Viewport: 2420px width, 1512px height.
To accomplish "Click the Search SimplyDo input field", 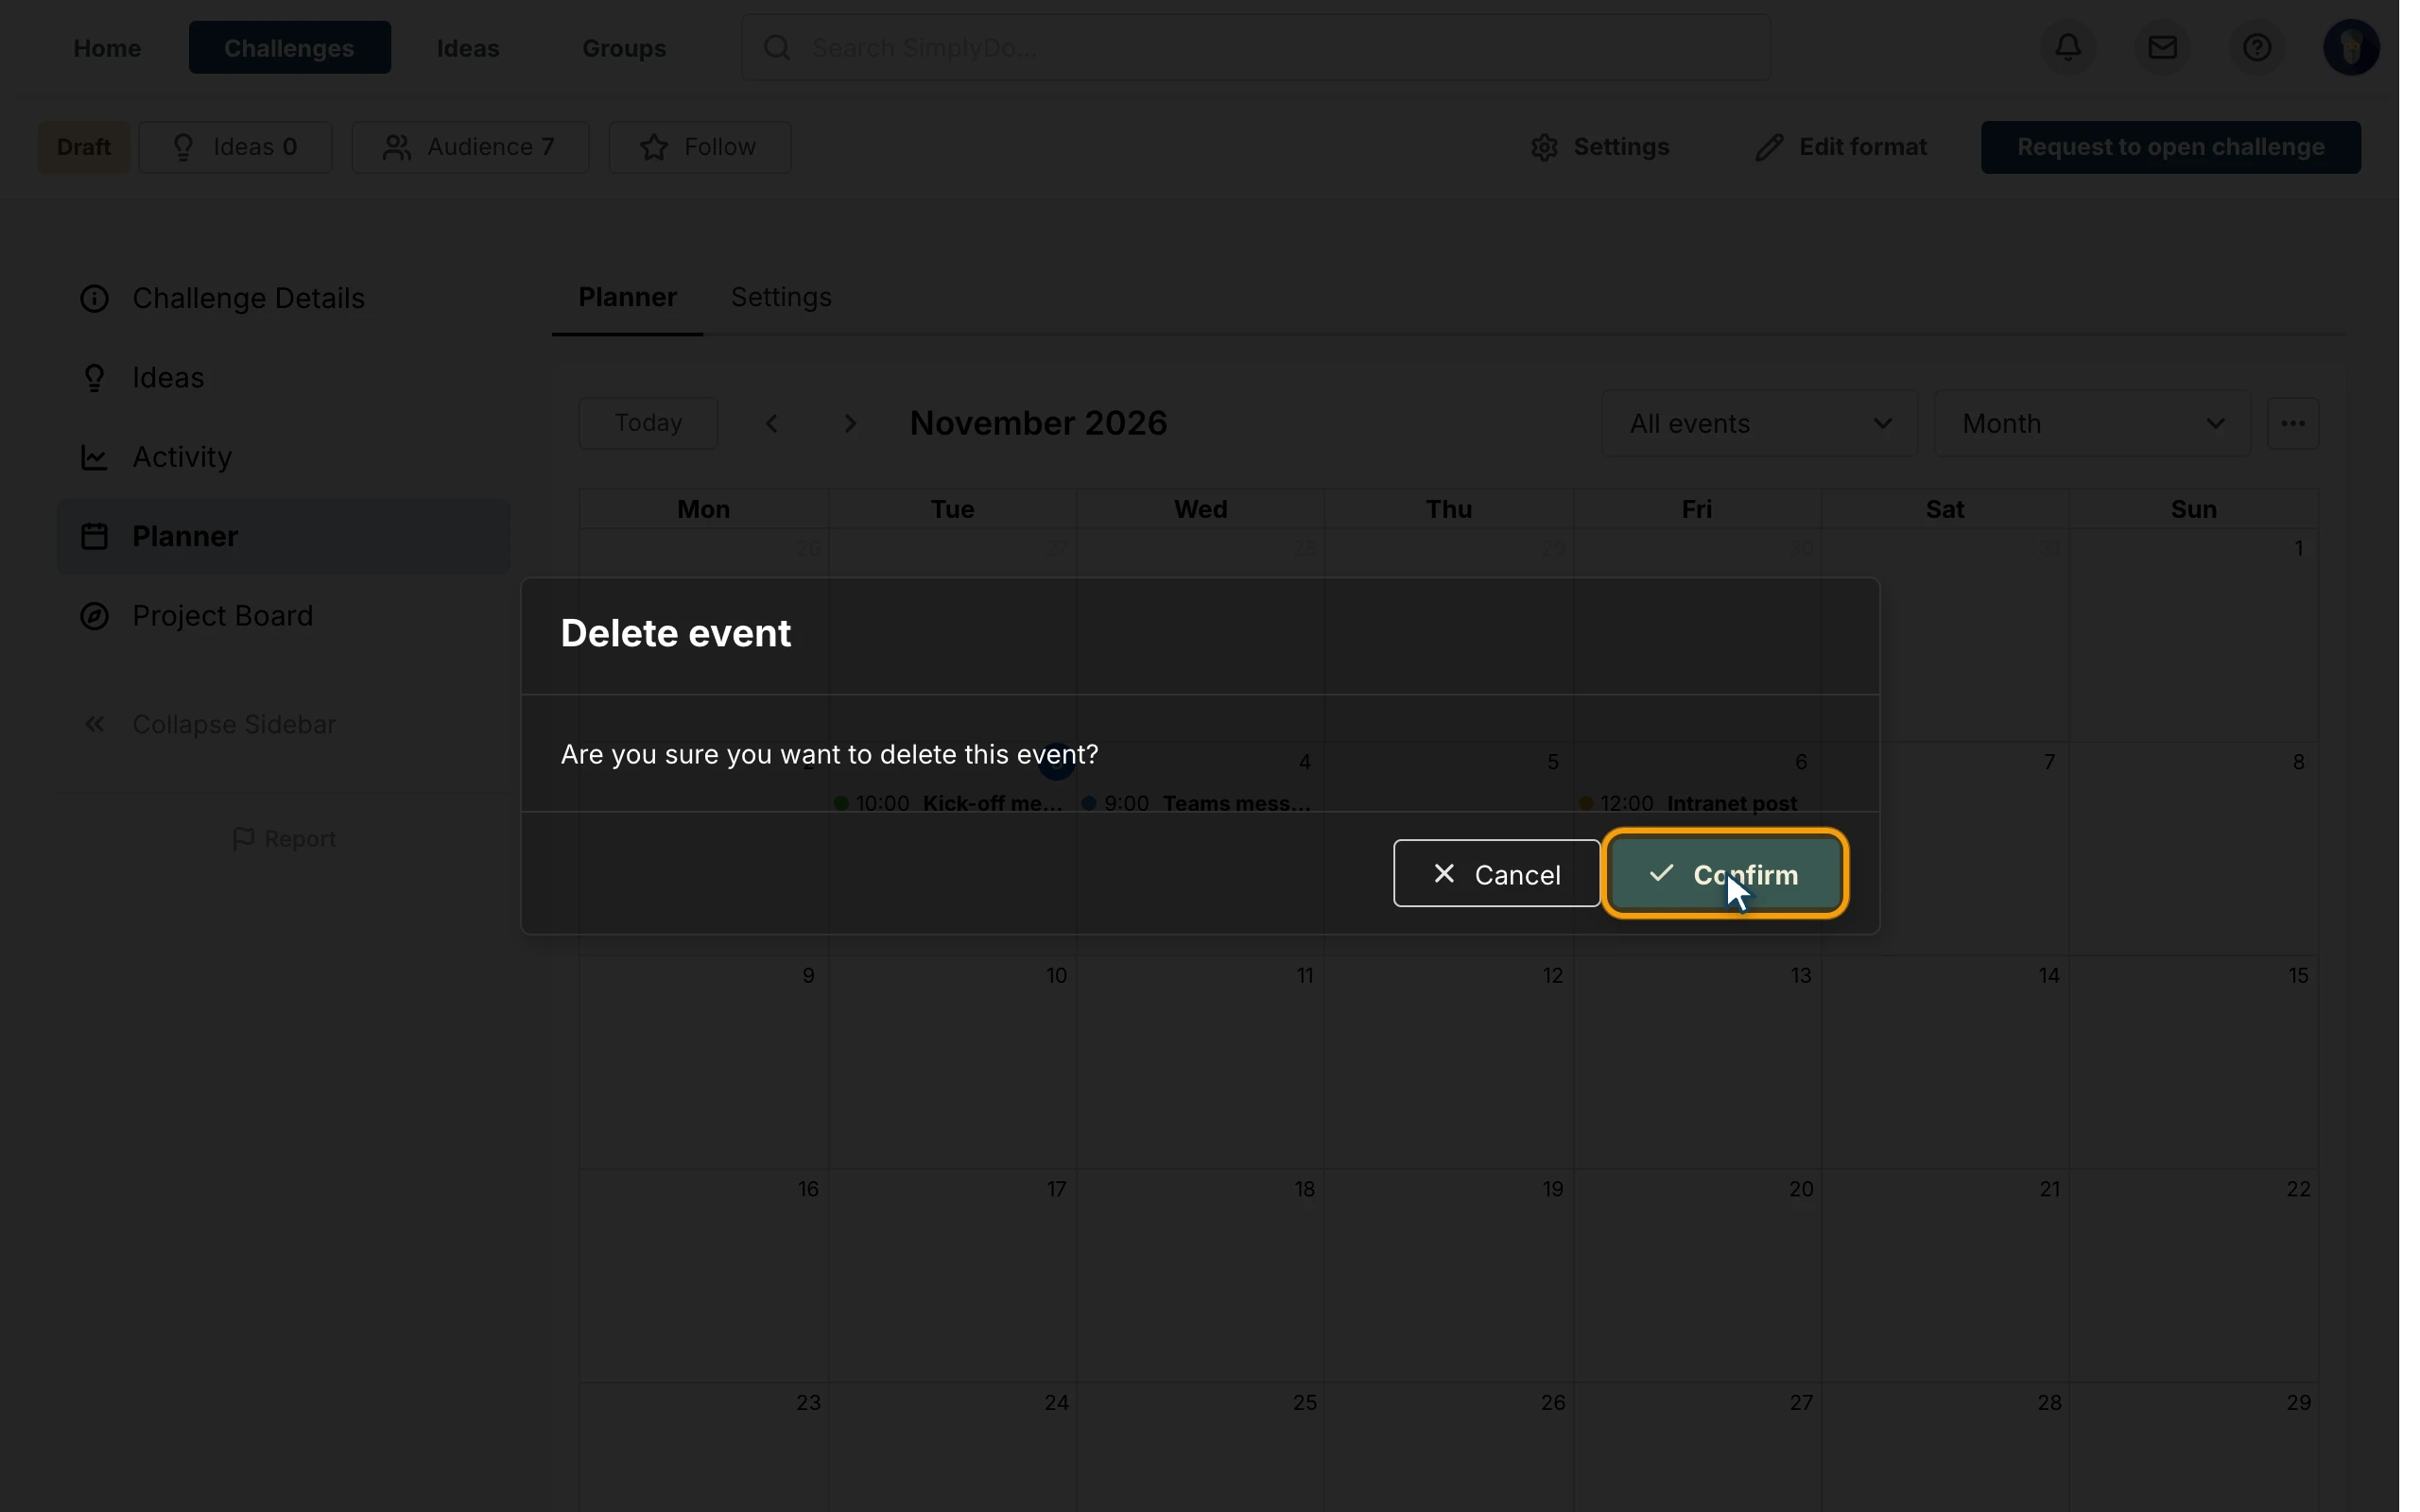I will (x=1256, y=47).
